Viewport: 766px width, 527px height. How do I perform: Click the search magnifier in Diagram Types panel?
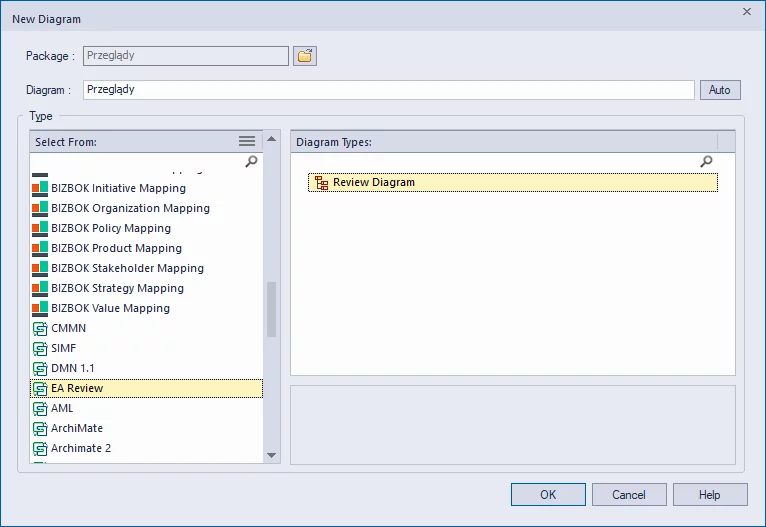click(x=706, y=161)
